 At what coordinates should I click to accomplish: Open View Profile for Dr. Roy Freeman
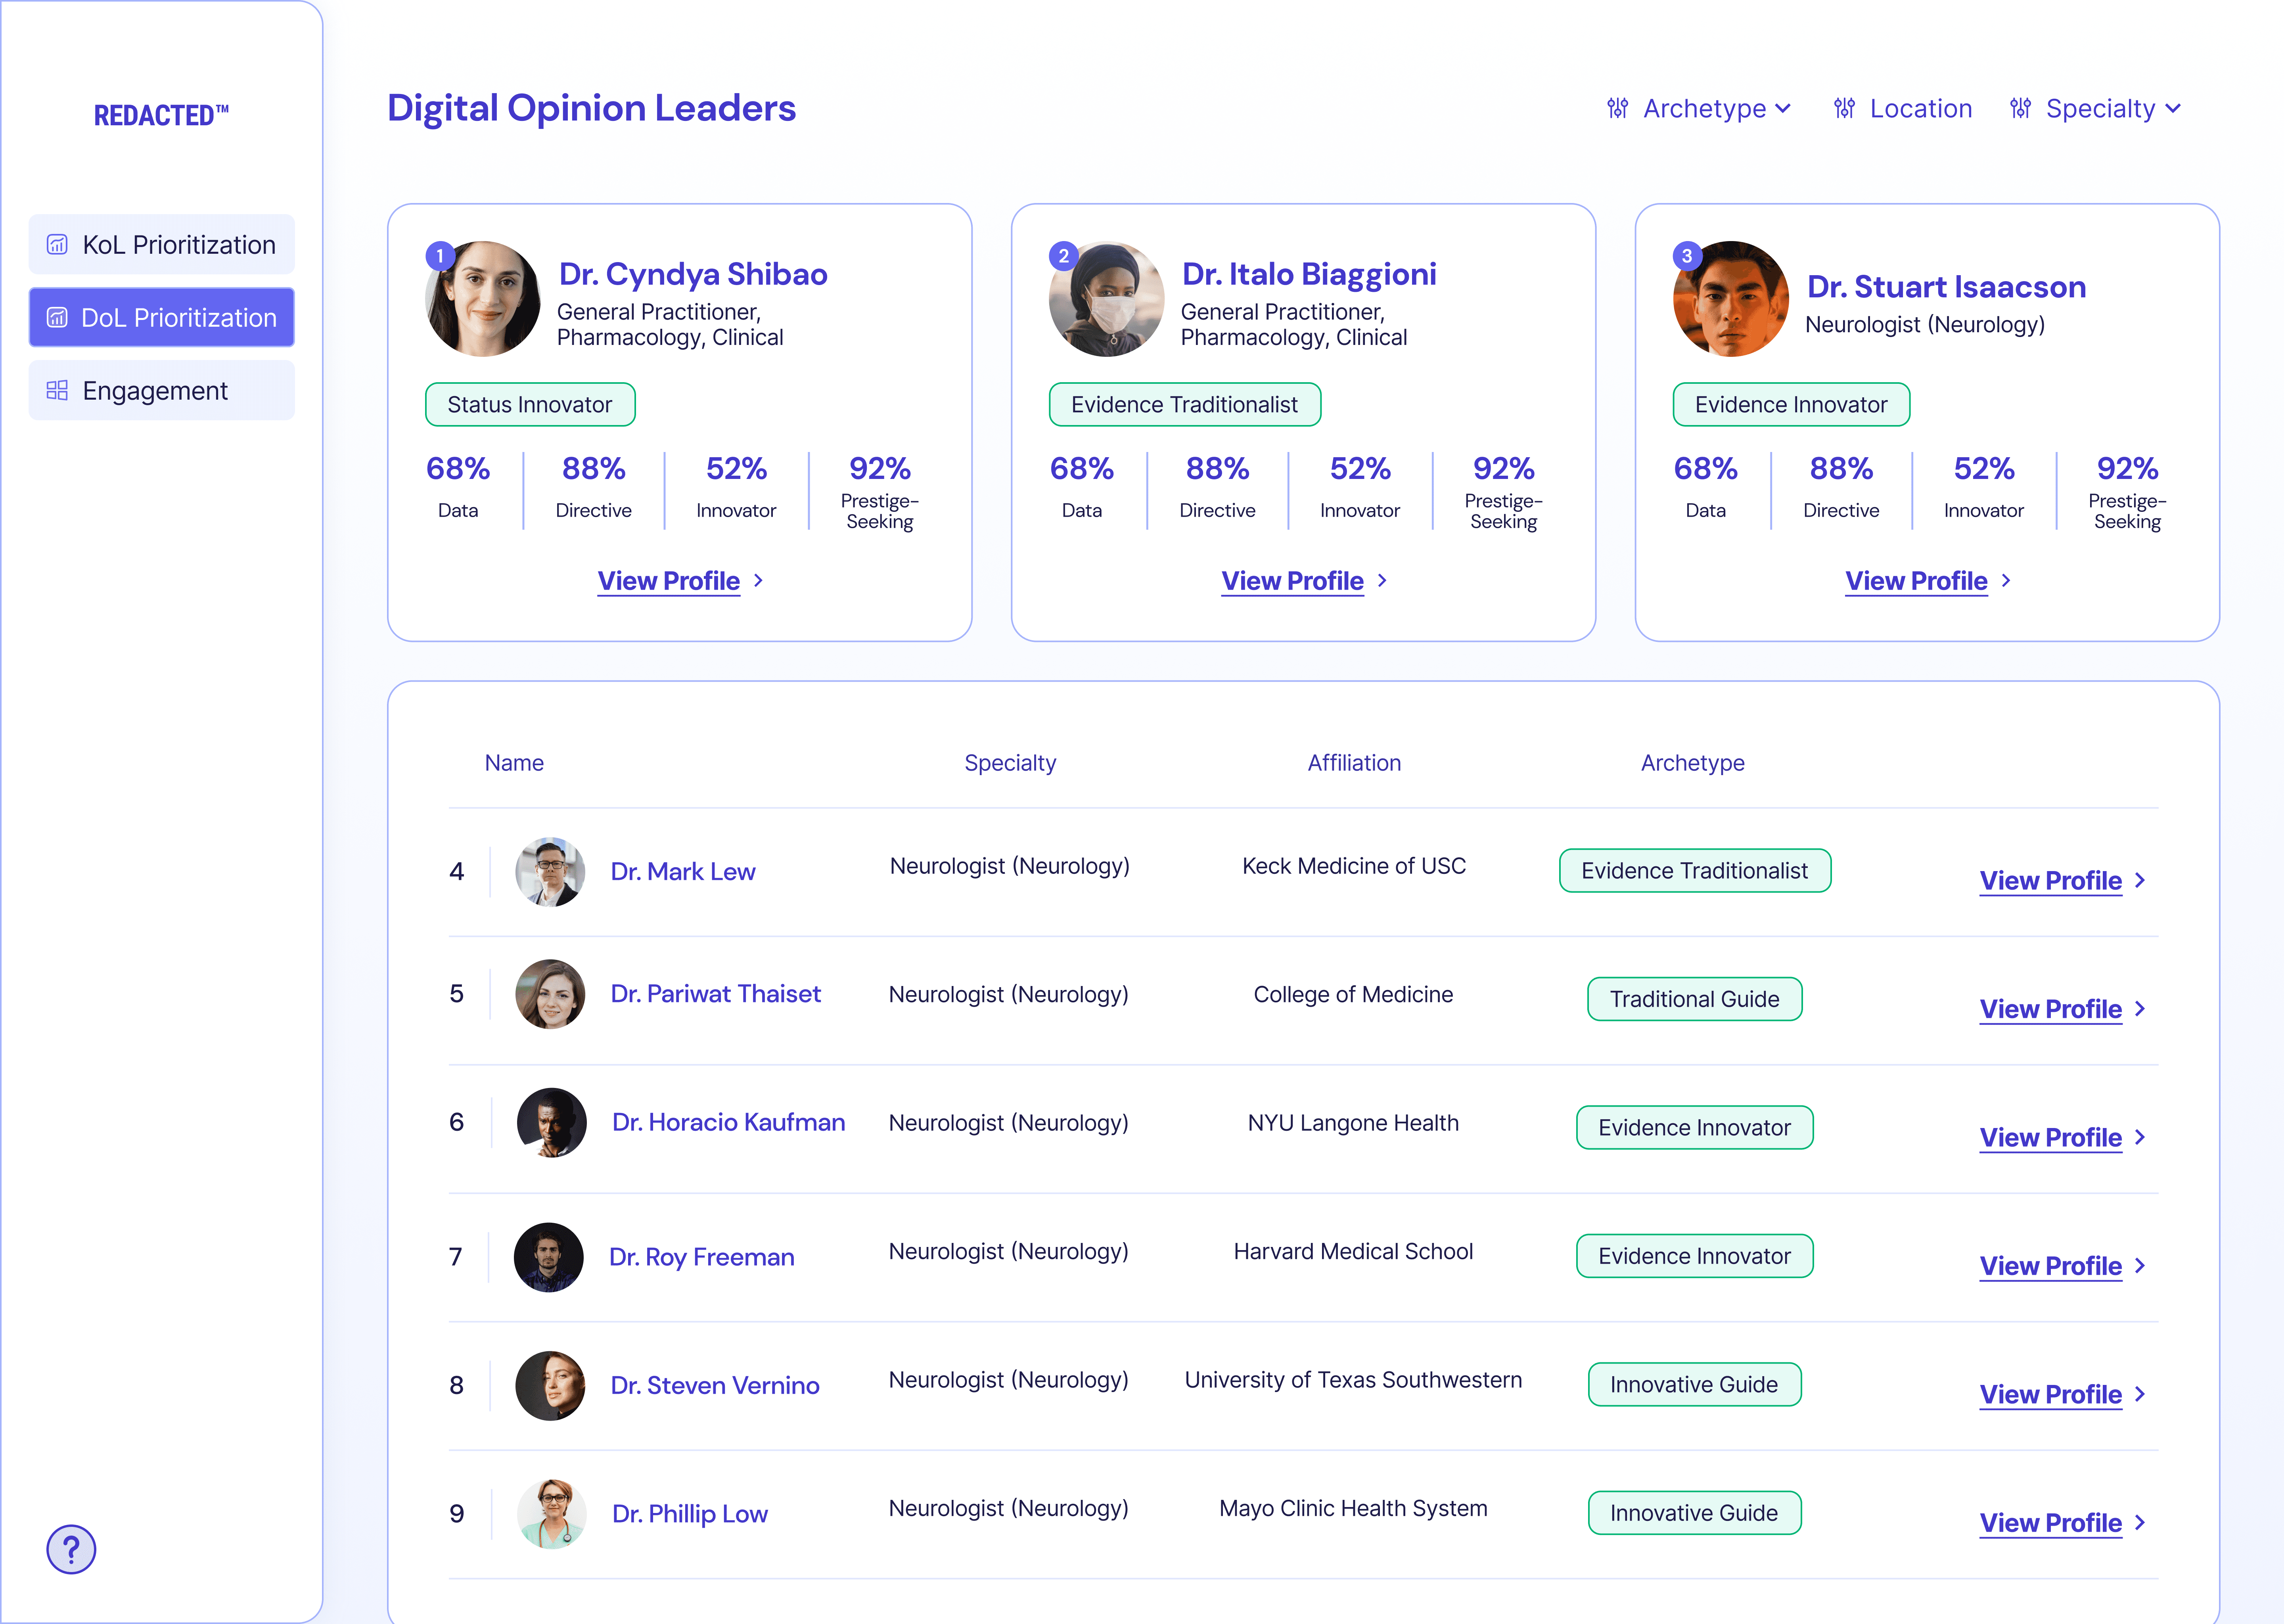pos(2051,1266)
